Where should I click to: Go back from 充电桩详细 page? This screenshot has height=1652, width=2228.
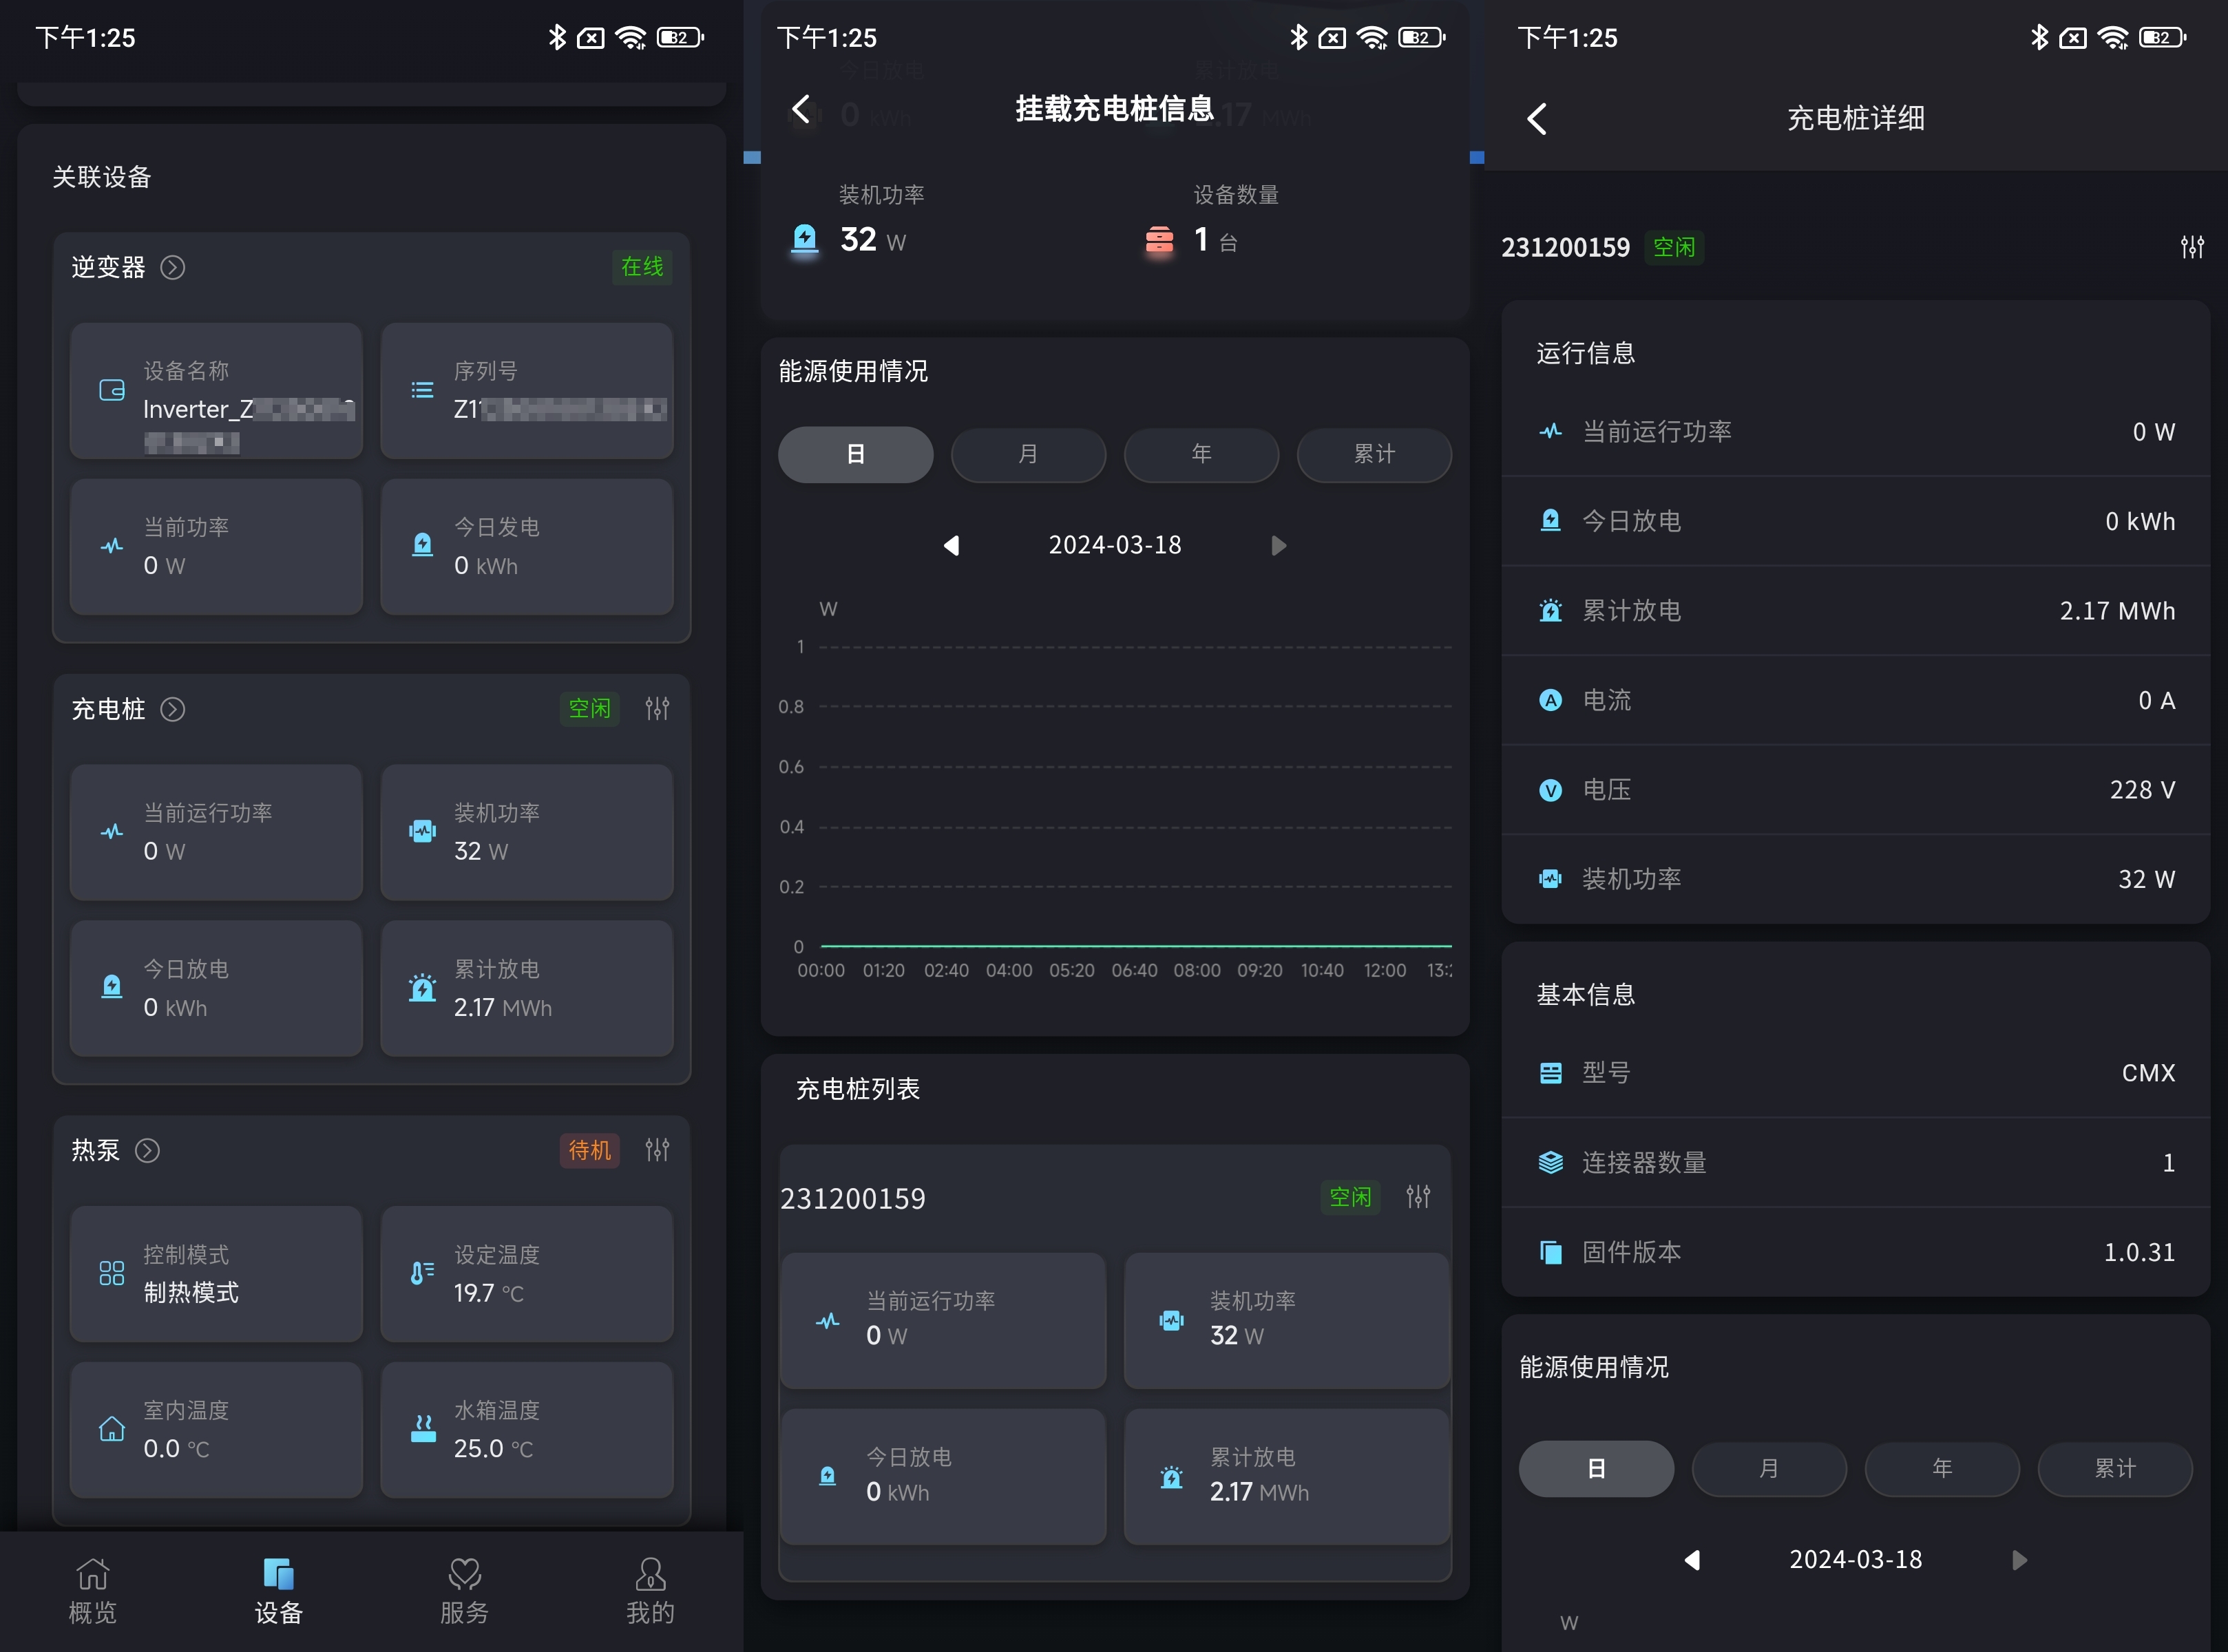1537,119
